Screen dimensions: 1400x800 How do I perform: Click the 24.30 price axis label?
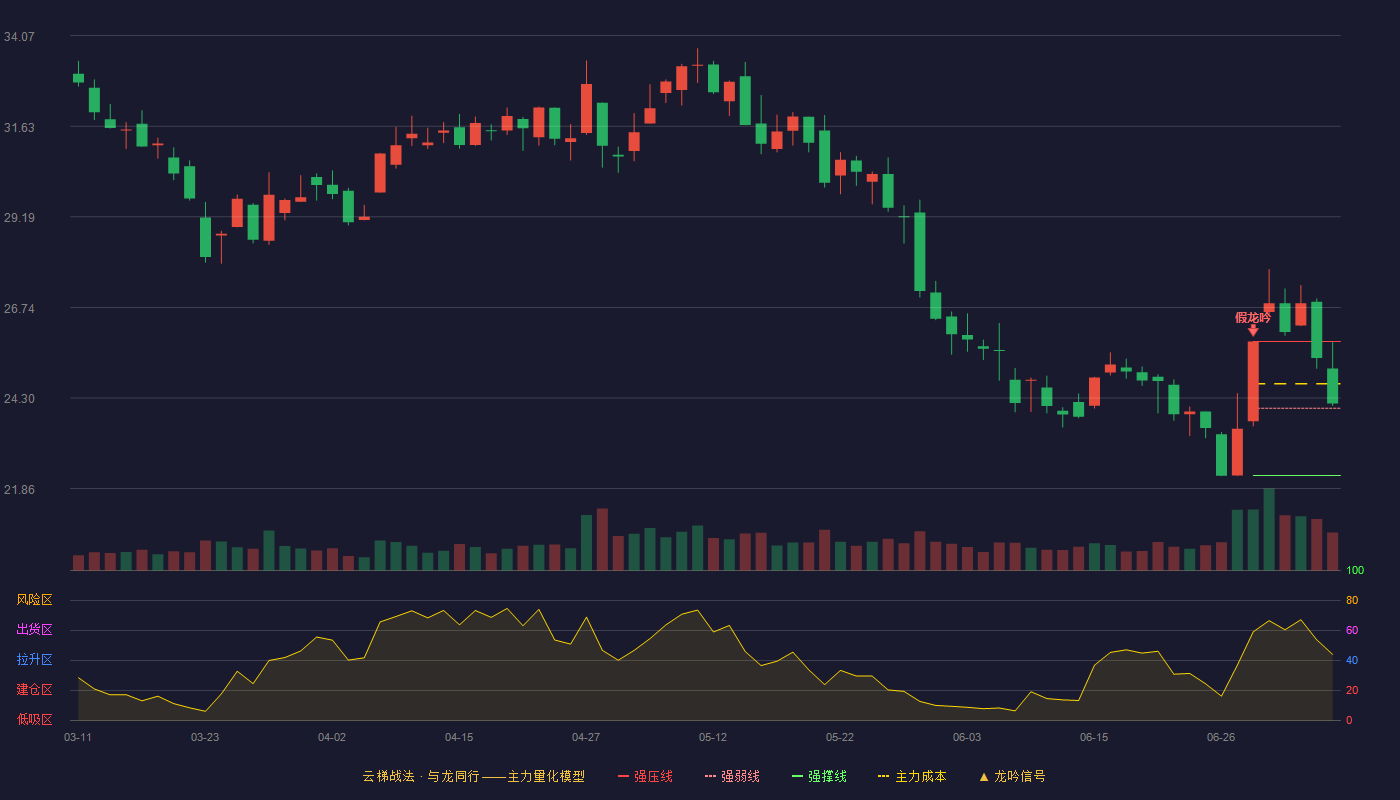click(19, 399)
